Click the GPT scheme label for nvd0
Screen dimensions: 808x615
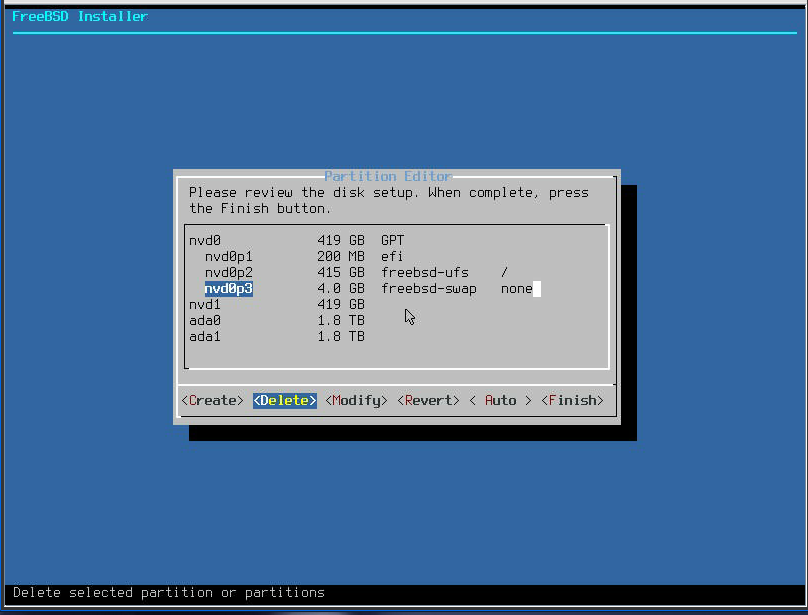click(393, 241)
